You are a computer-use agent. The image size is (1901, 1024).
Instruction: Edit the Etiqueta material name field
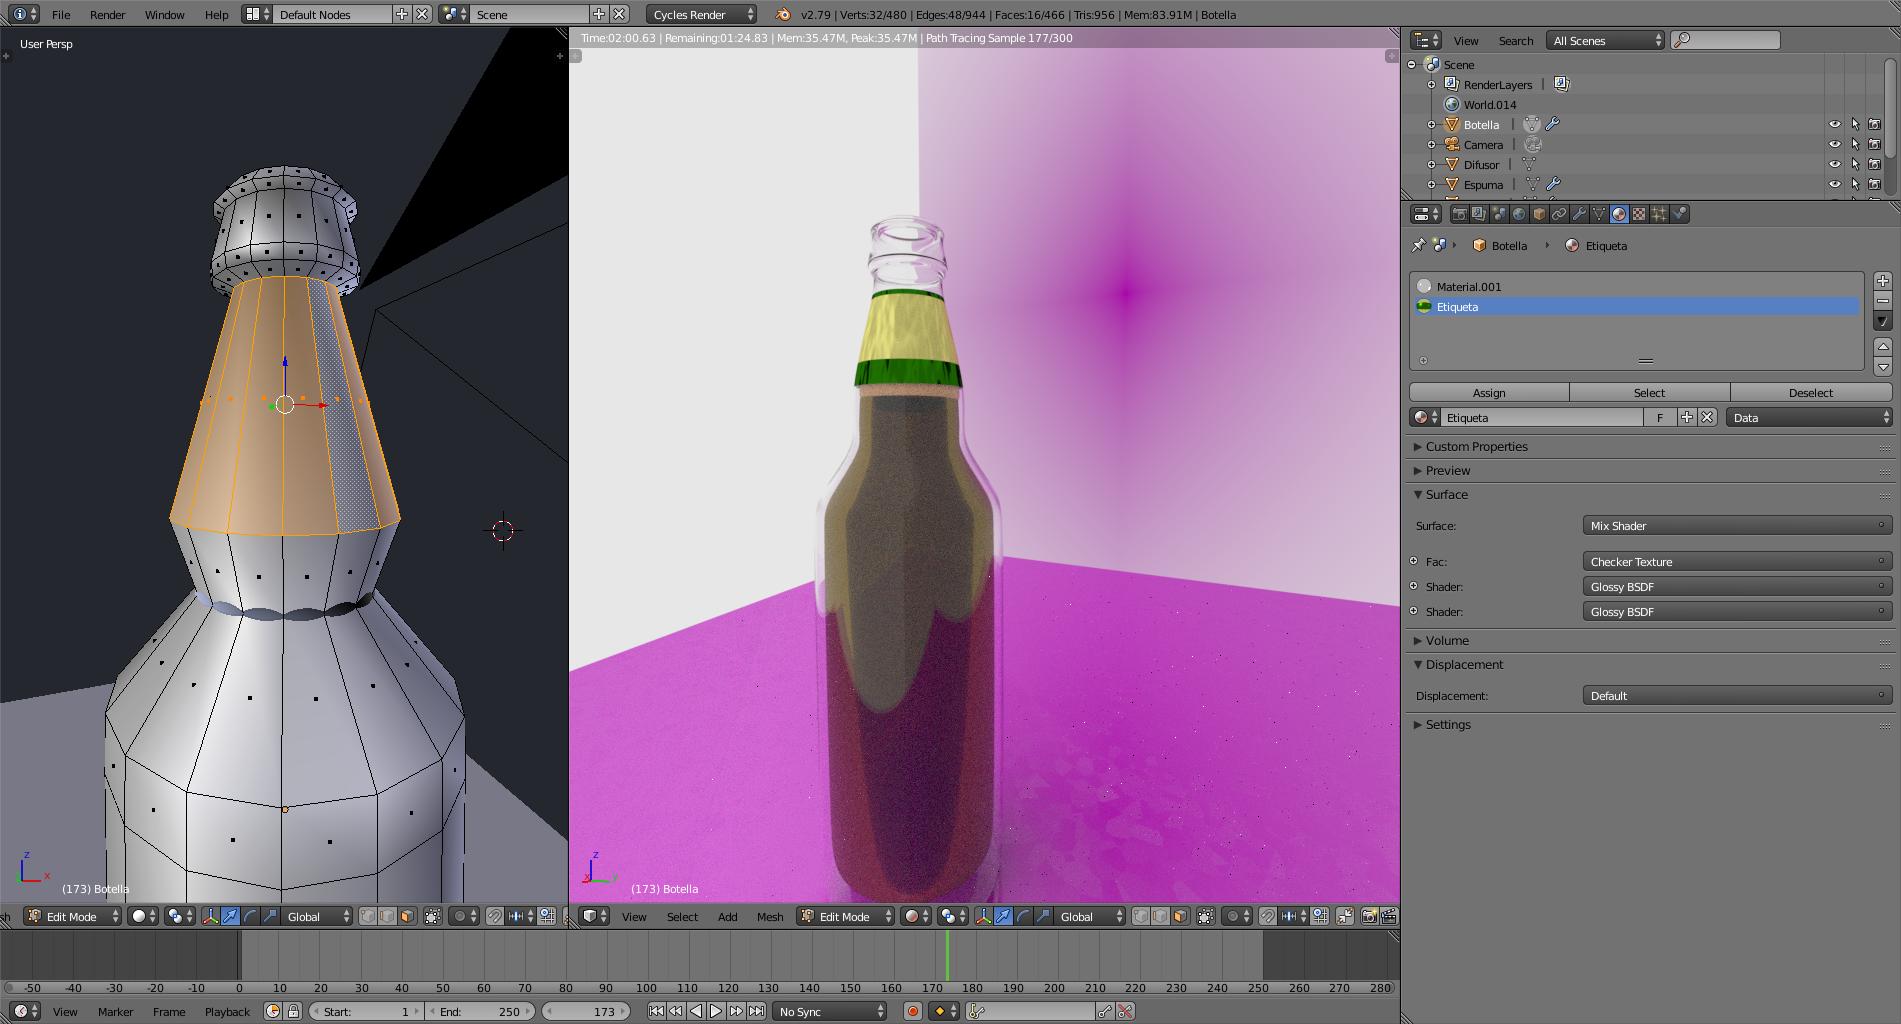(x=1542, y=418)
